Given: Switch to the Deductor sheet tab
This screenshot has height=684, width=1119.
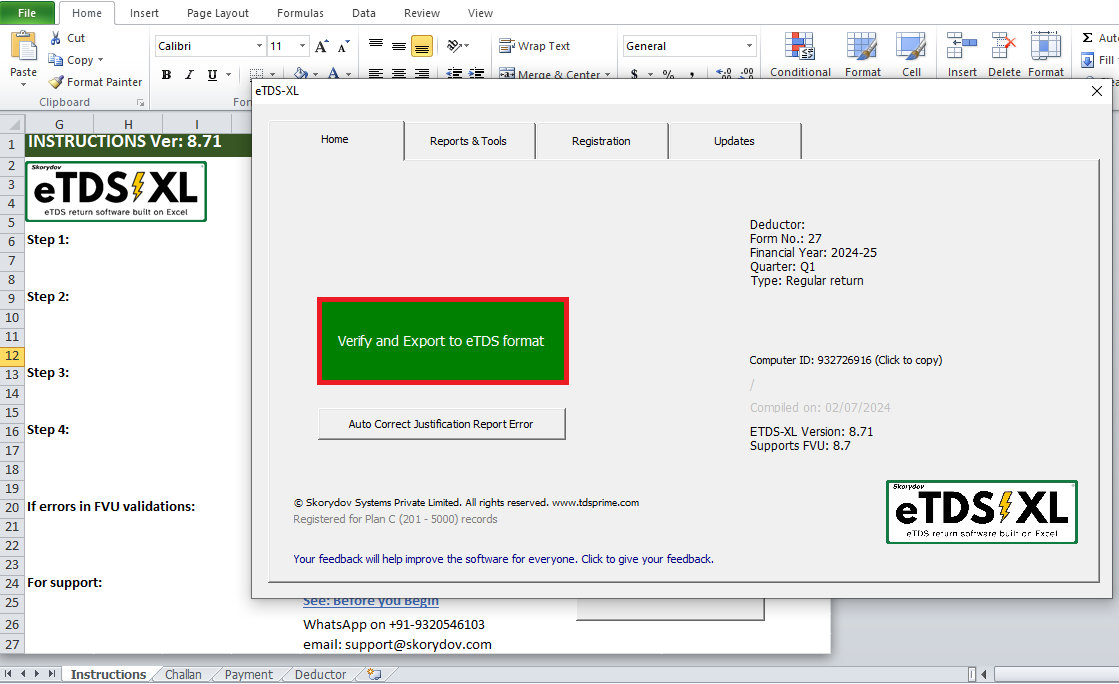Looking at the screenshot, I should coord(320,674).
